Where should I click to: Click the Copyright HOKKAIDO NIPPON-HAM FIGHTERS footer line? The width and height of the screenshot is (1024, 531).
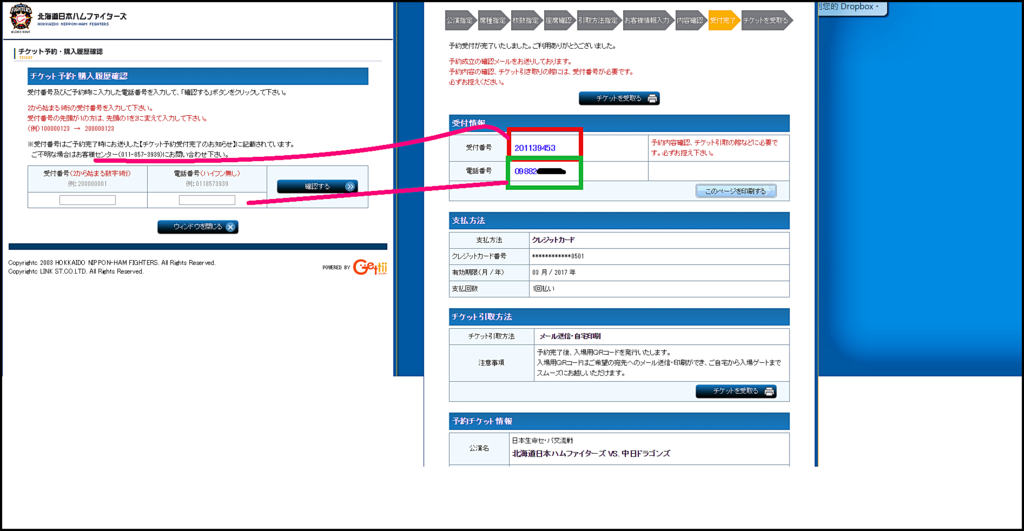[x=112, y=263]
